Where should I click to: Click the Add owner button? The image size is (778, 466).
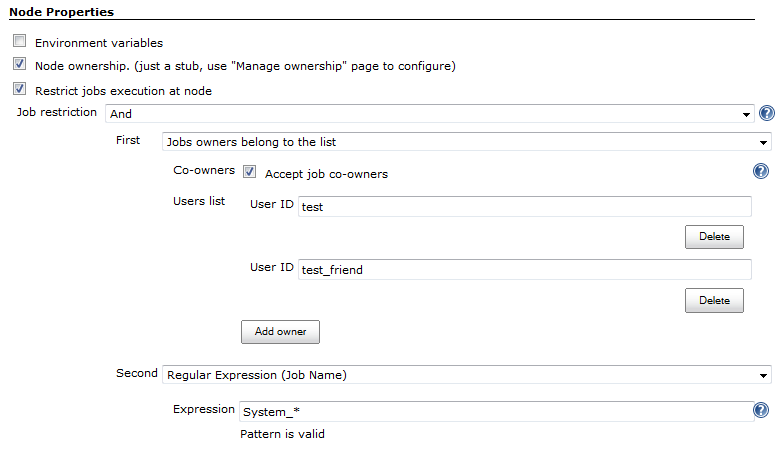coord(280,332)
